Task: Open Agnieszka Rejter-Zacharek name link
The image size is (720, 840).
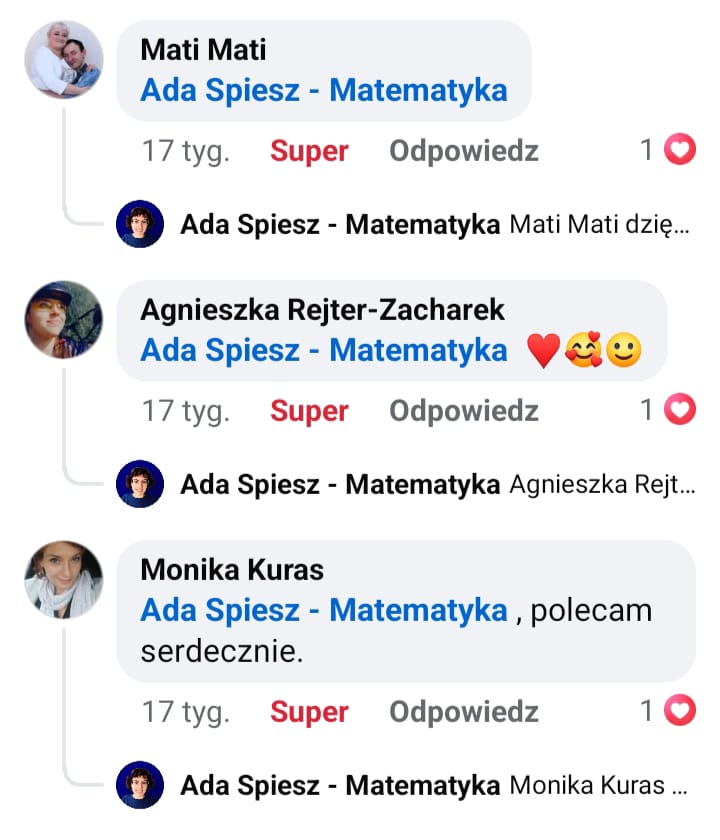Action: (x=322, y=310)
